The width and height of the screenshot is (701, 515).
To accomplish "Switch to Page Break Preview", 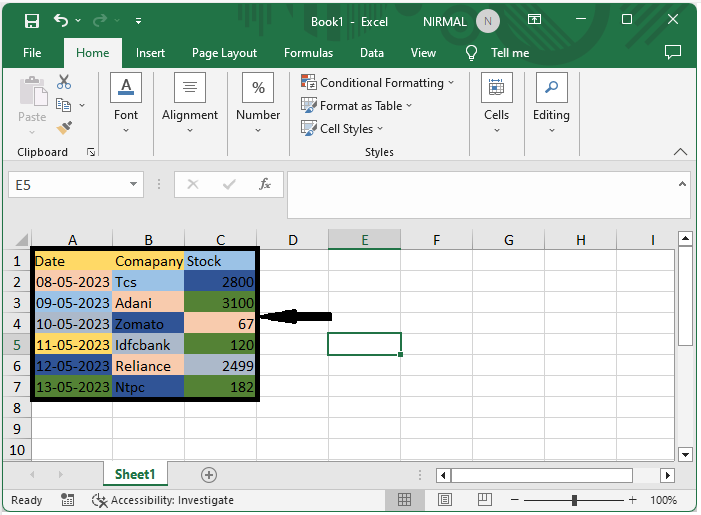I will point(485,499).
